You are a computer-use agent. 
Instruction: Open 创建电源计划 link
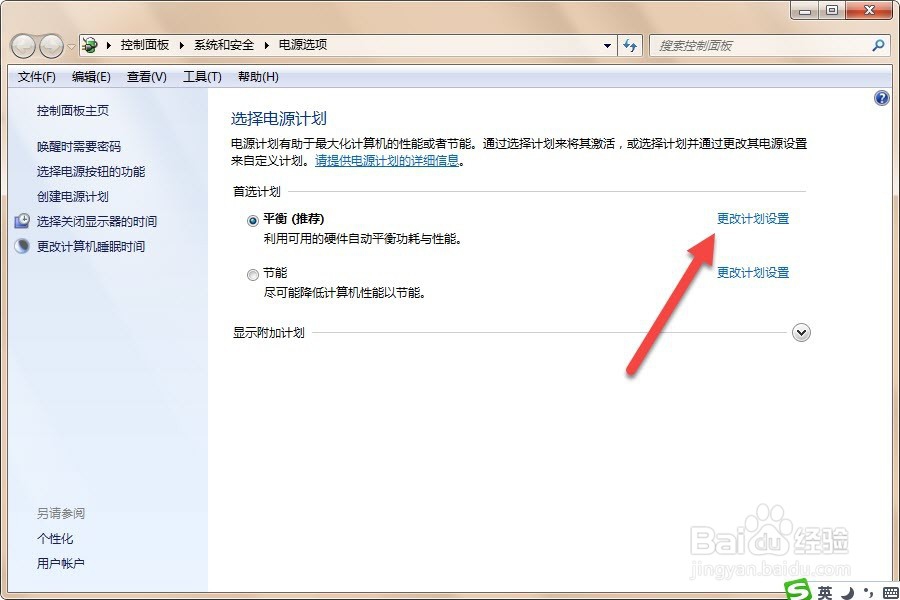point(73,196)
